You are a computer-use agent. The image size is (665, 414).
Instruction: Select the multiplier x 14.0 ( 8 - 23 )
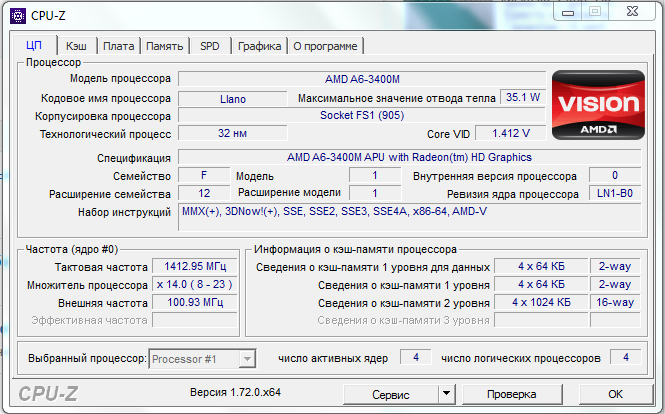tap(195, 284)
